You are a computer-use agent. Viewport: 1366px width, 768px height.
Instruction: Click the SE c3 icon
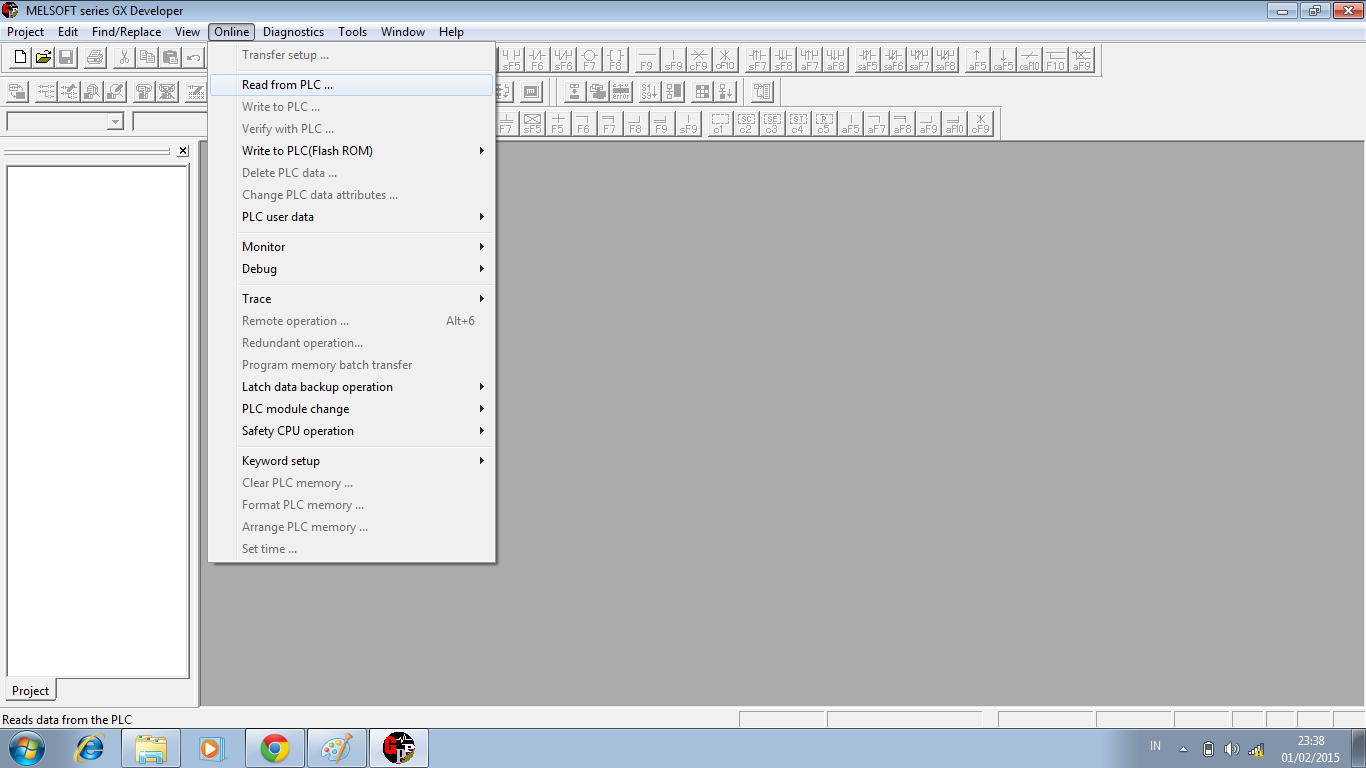click(772, 123)
